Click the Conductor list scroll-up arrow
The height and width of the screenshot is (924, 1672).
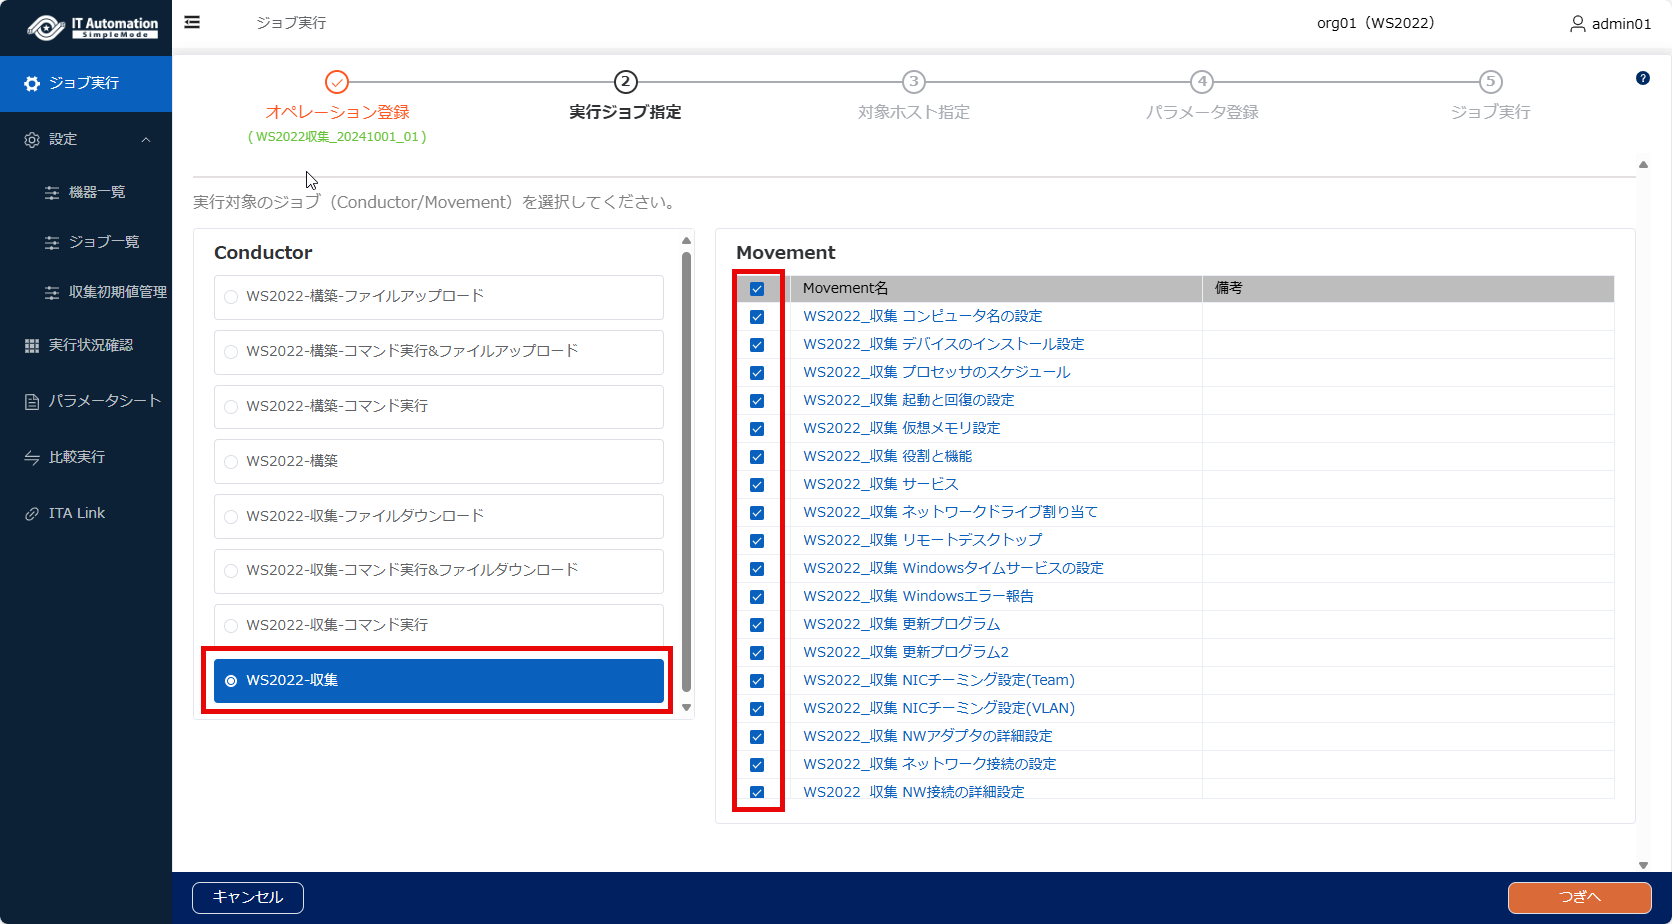pyautogui.click(x=686, y=240)
